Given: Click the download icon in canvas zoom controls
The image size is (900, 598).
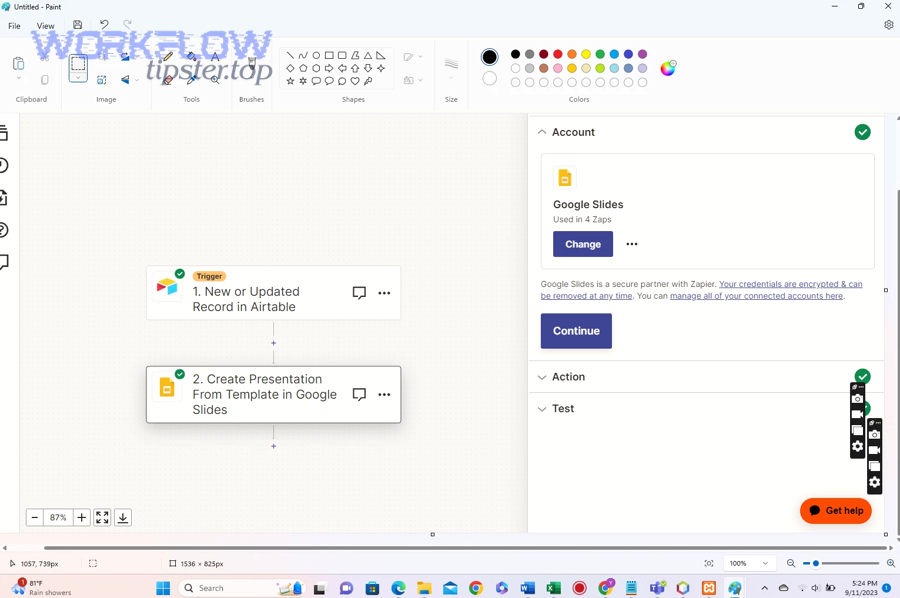Looking at the screenshot, I should [x=123, y=517].
